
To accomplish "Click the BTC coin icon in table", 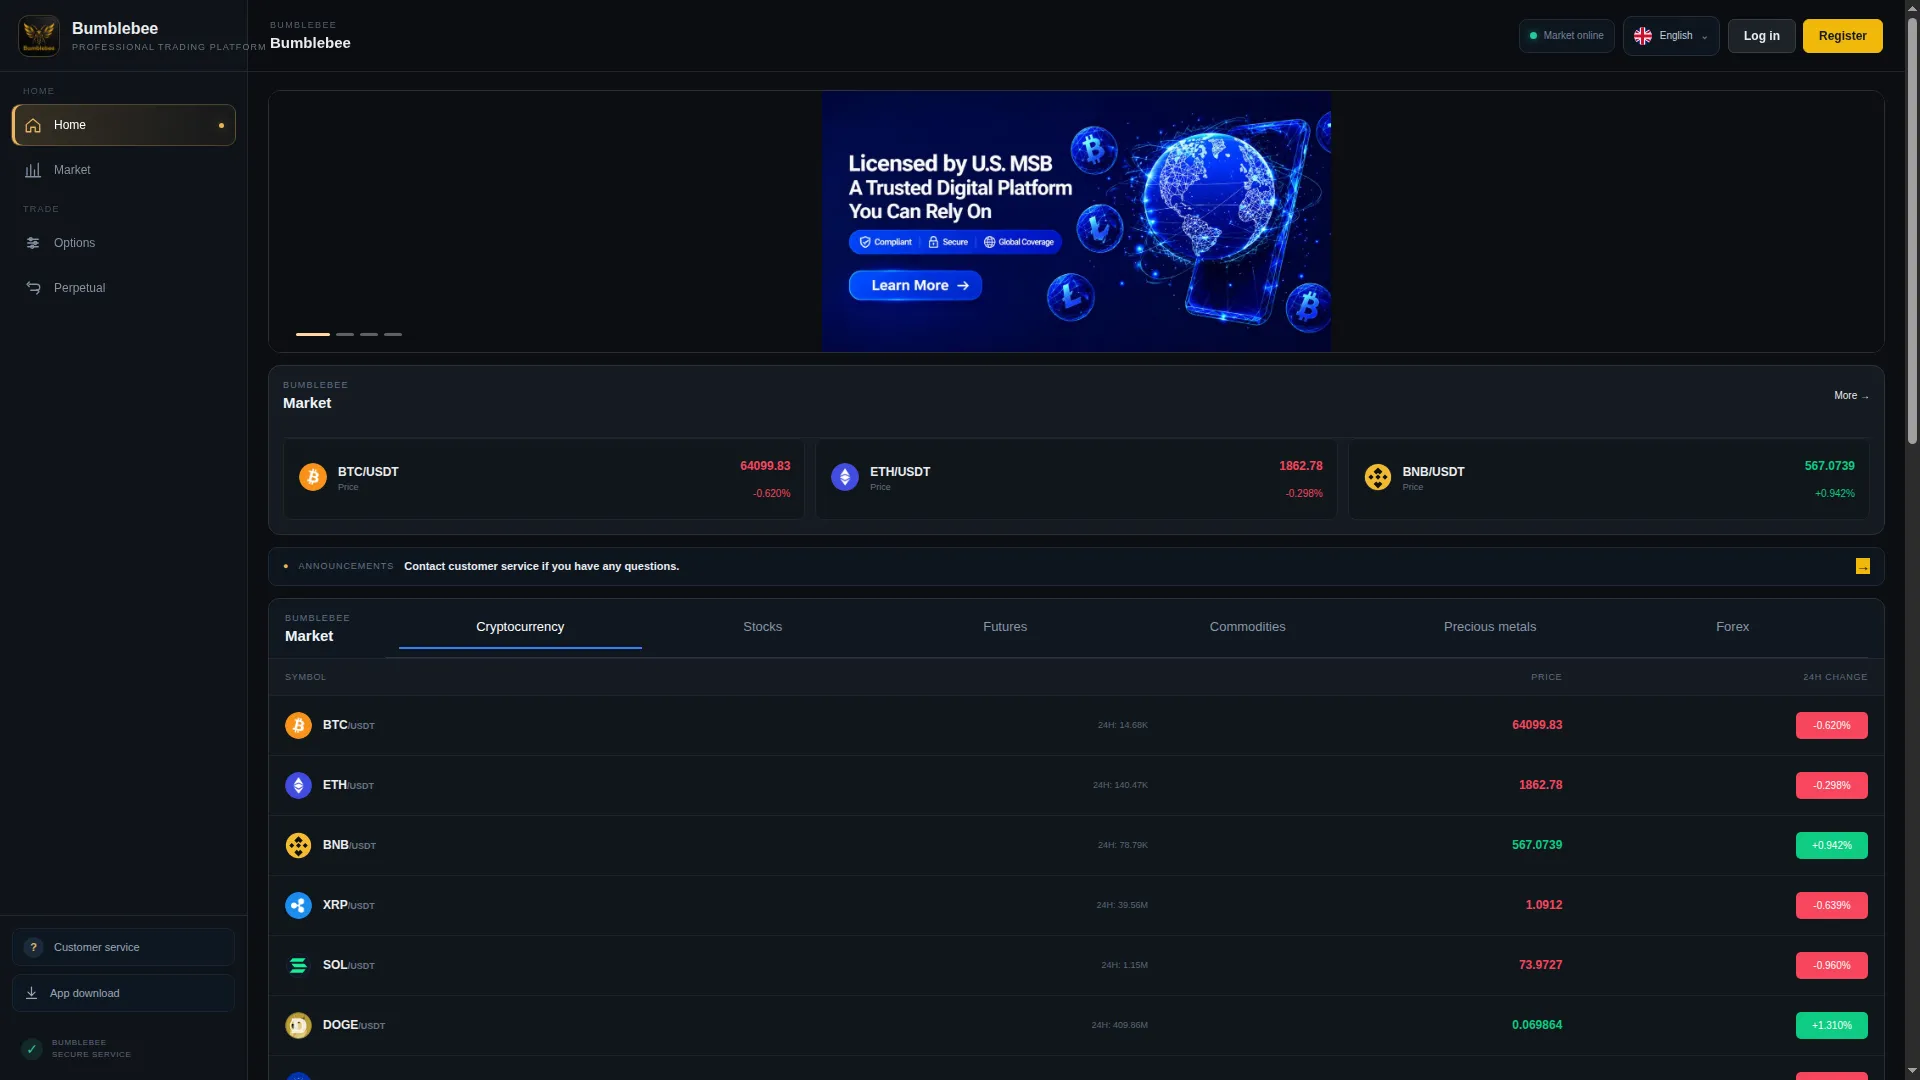I will click(298, 725).
